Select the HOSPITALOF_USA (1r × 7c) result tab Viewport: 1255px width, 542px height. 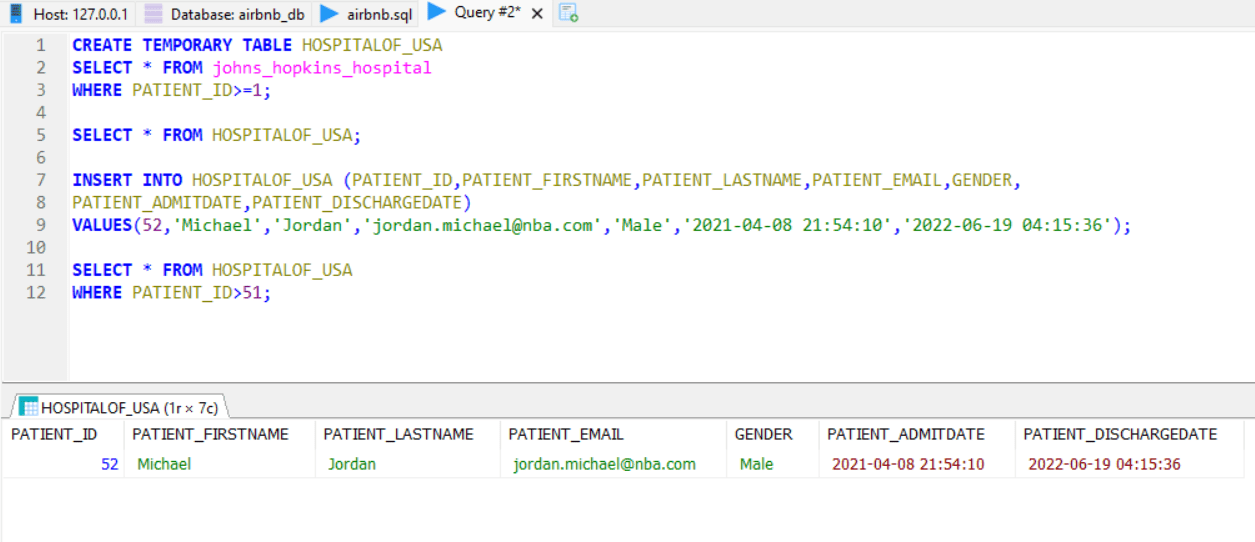pos(120,407)
